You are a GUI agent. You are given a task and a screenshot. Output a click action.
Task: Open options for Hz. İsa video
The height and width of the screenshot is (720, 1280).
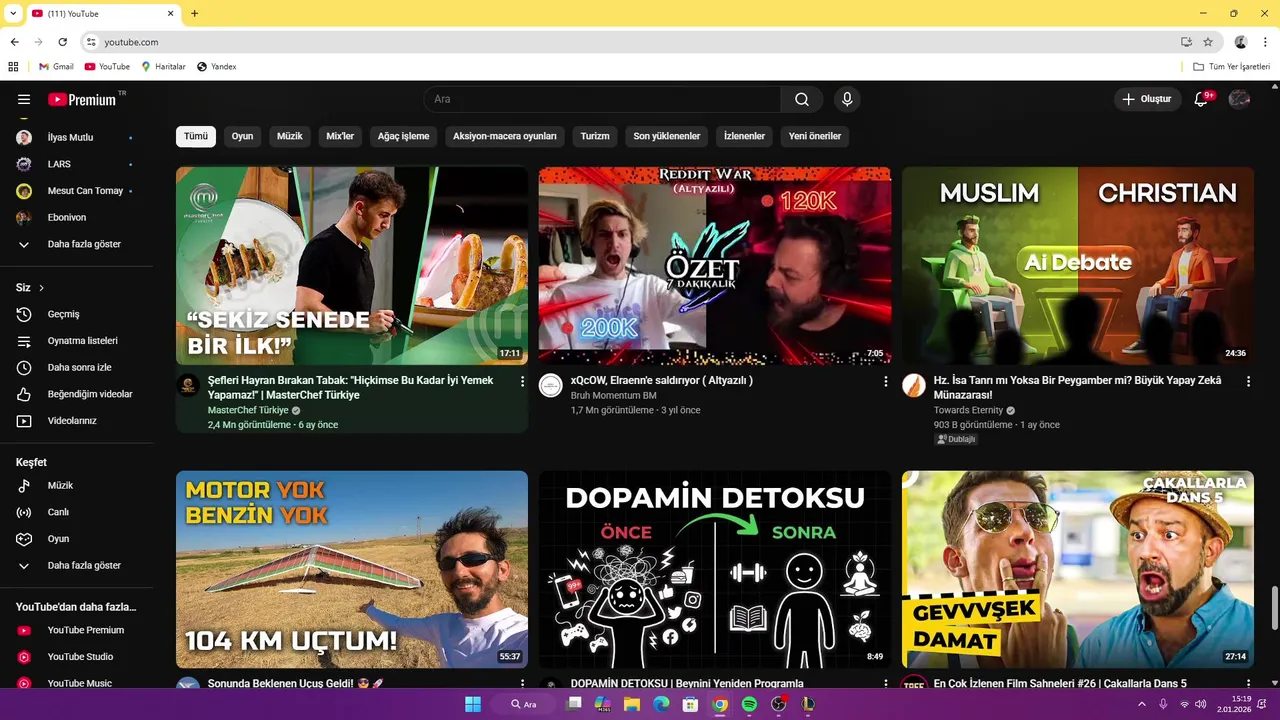[x=1248, y=381]
